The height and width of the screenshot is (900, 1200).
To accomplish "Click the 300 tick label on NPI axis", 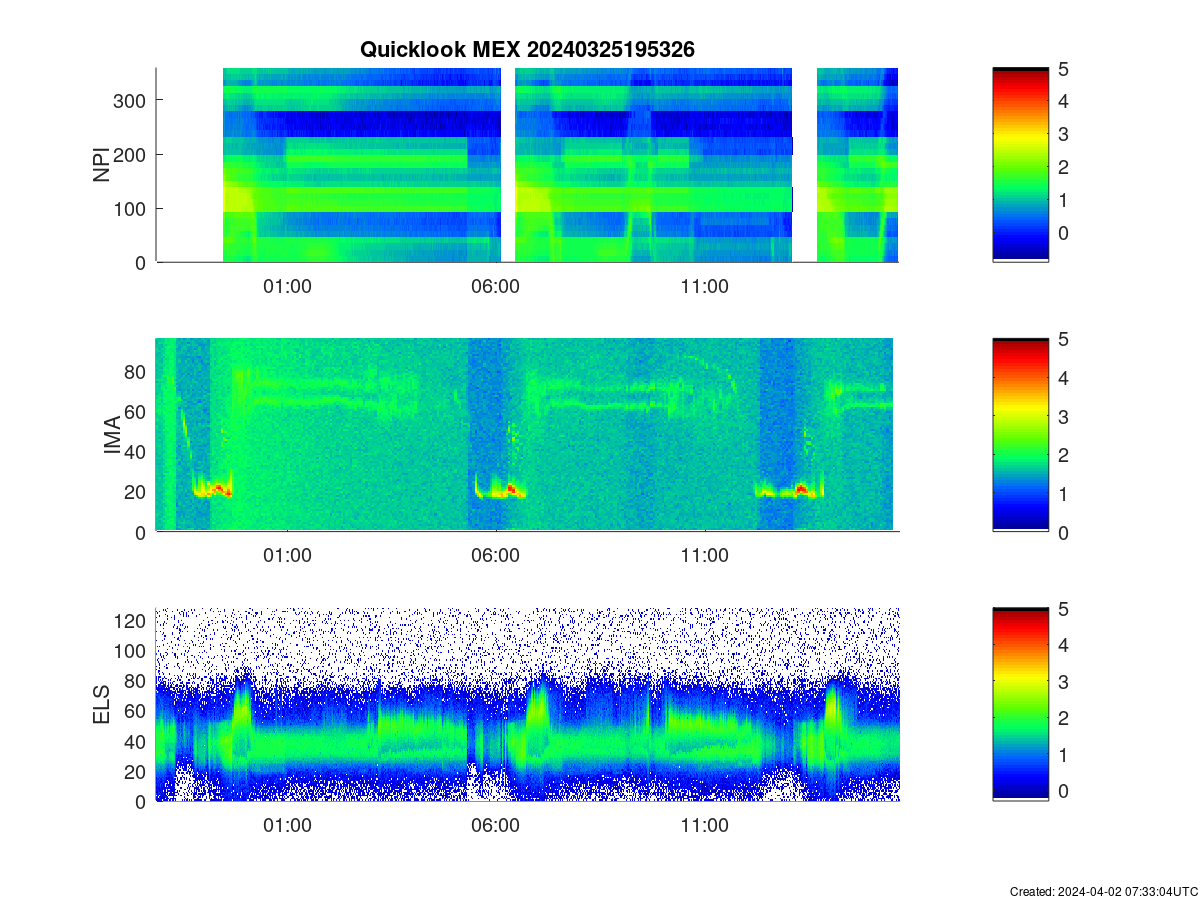I will 131,100.
